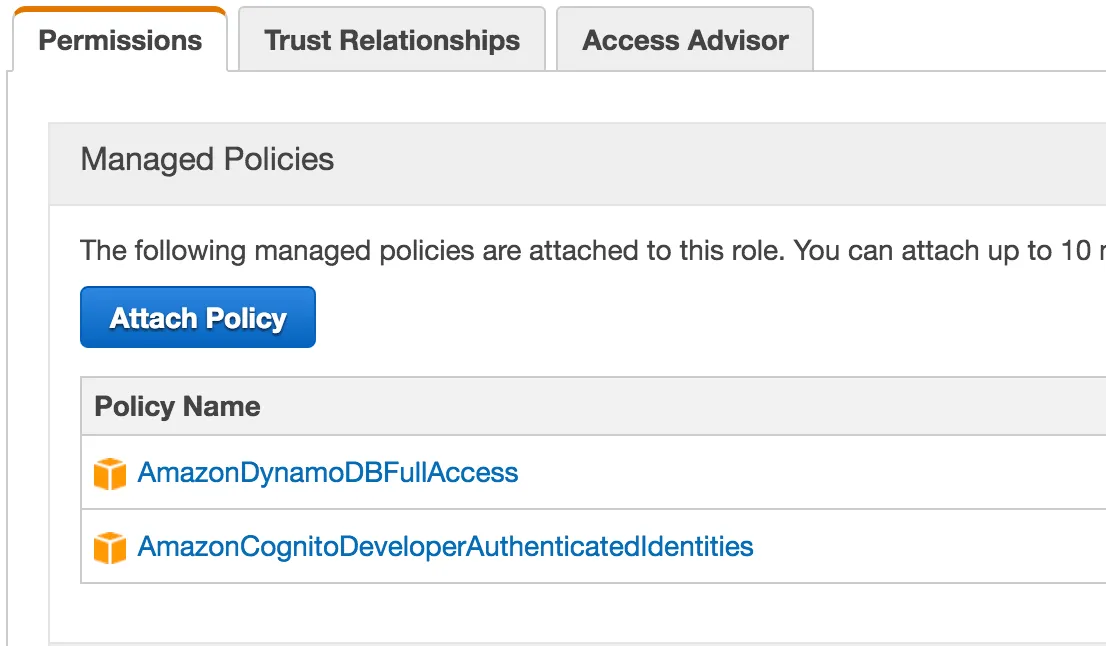Click empty space in Managed Policies header bar
This screenshot has height=646, width=1106.
click(x=700, y=160)
